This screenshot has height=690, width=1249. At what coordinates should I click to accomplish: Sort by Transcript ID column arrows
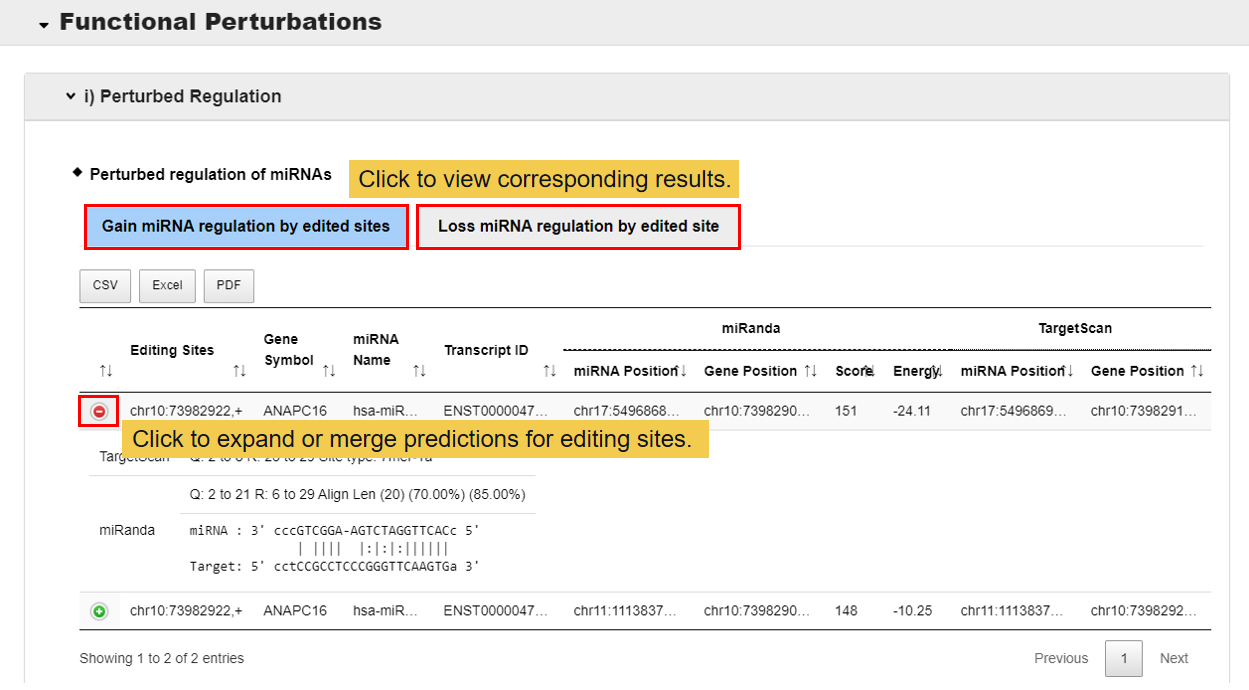(x=549, y=371)
